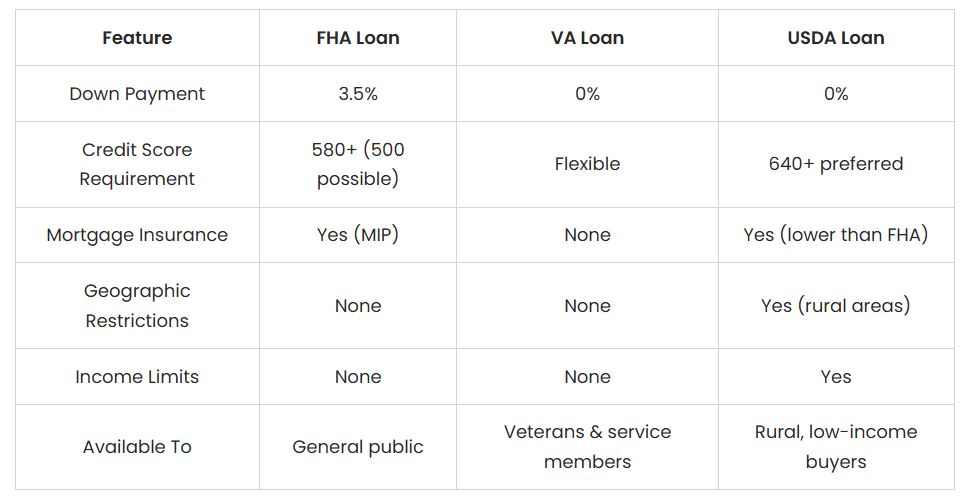Click the Veterans & service members cell
968x499 pixels.
(x=587, y=447)
